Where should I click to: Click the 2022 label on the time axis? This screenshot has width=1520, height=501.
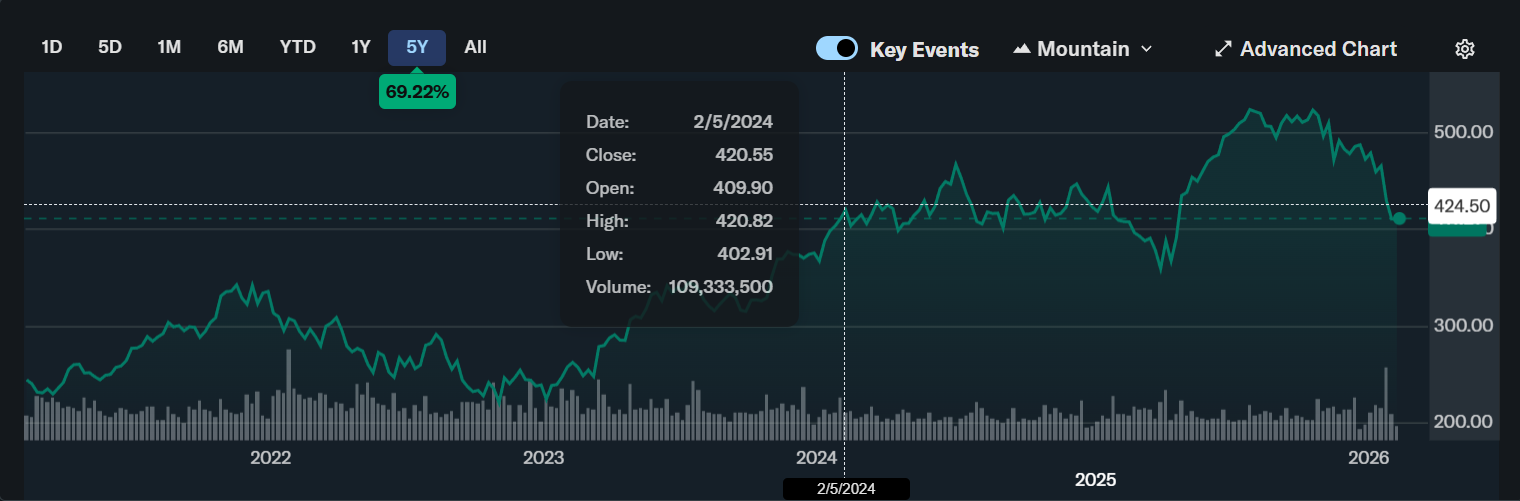(x=270, y=458)
